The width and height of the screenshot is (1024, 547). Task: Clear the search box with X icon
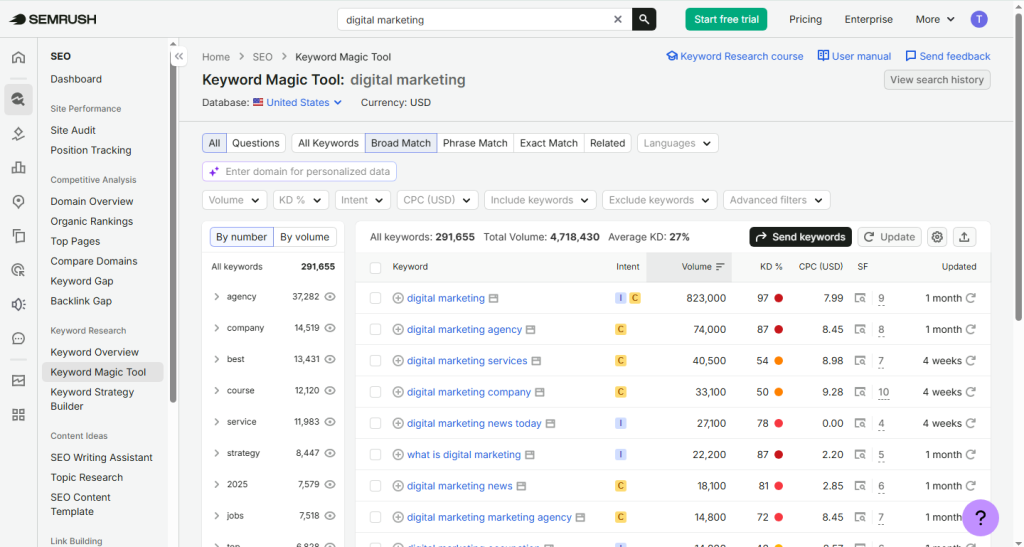click(618, 20)
